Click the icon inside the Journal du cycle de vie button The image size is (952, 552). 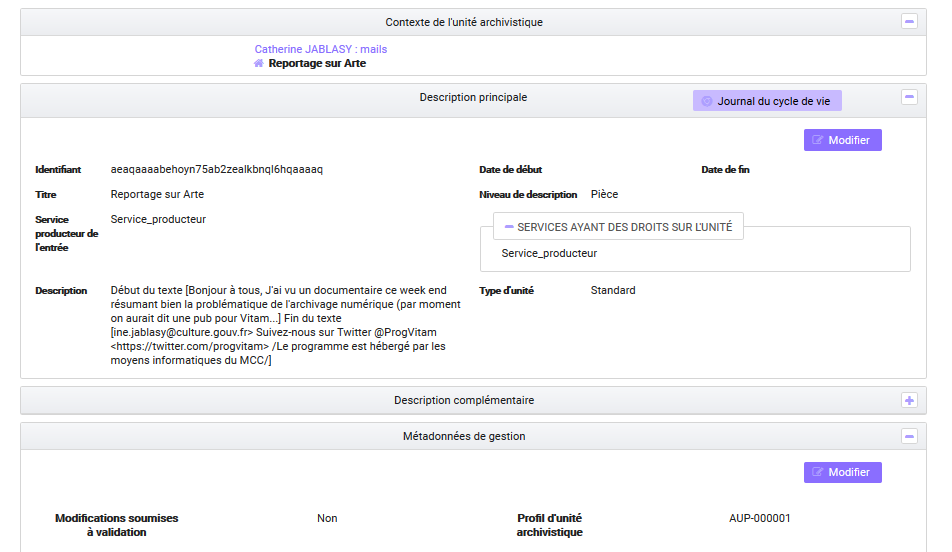(x=707, y=101)
